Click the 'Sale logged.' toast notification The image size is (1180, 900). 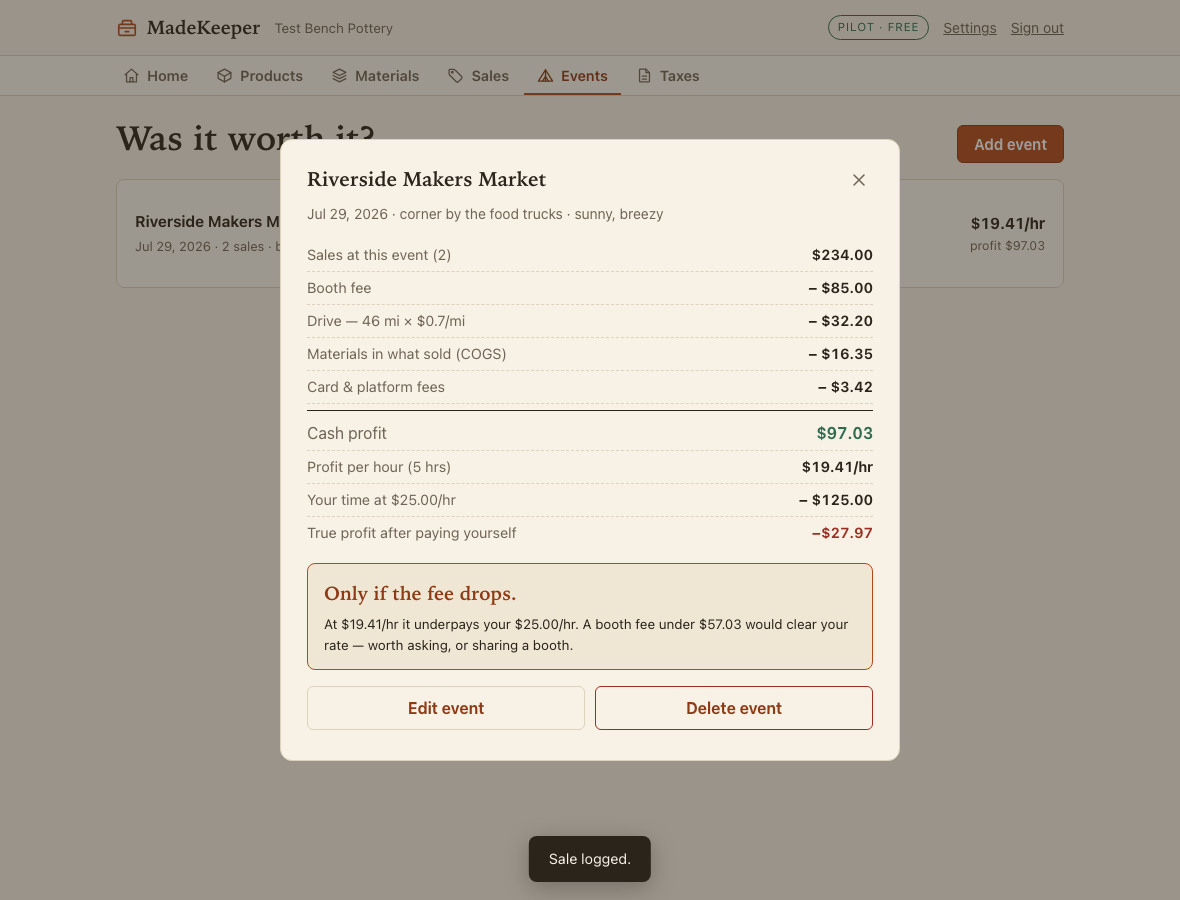[x=589, y=859]
